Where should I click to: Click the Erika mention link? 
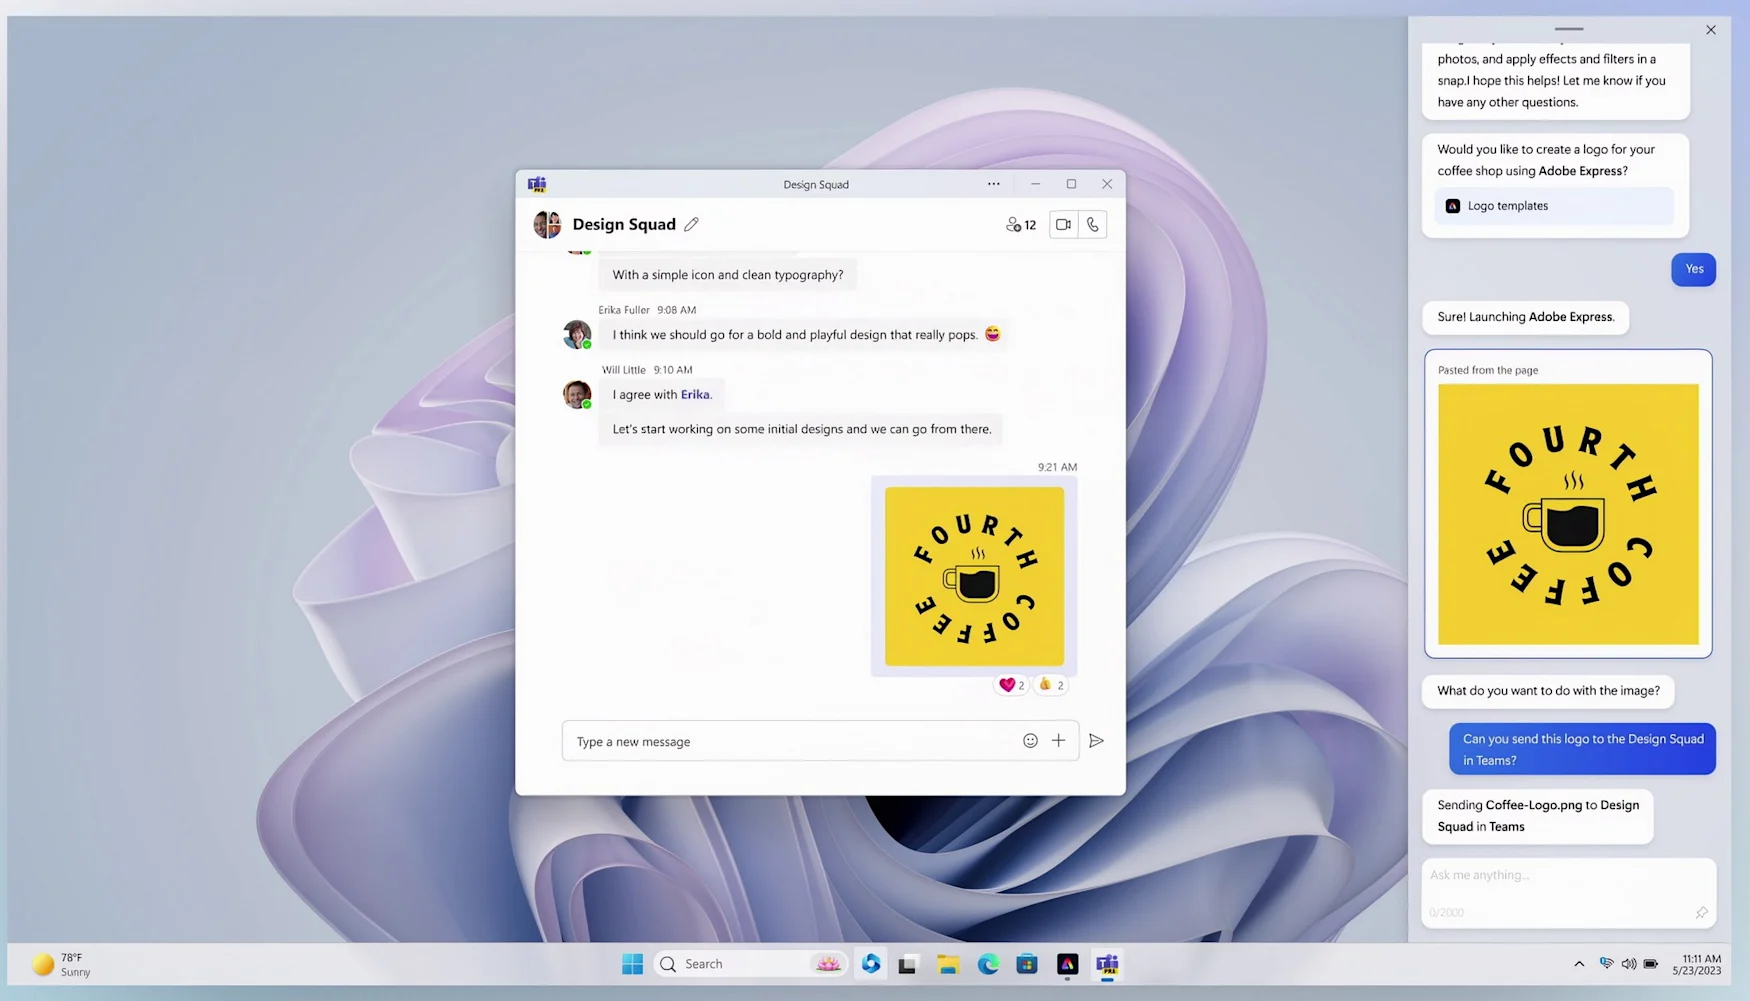point(695,395)
